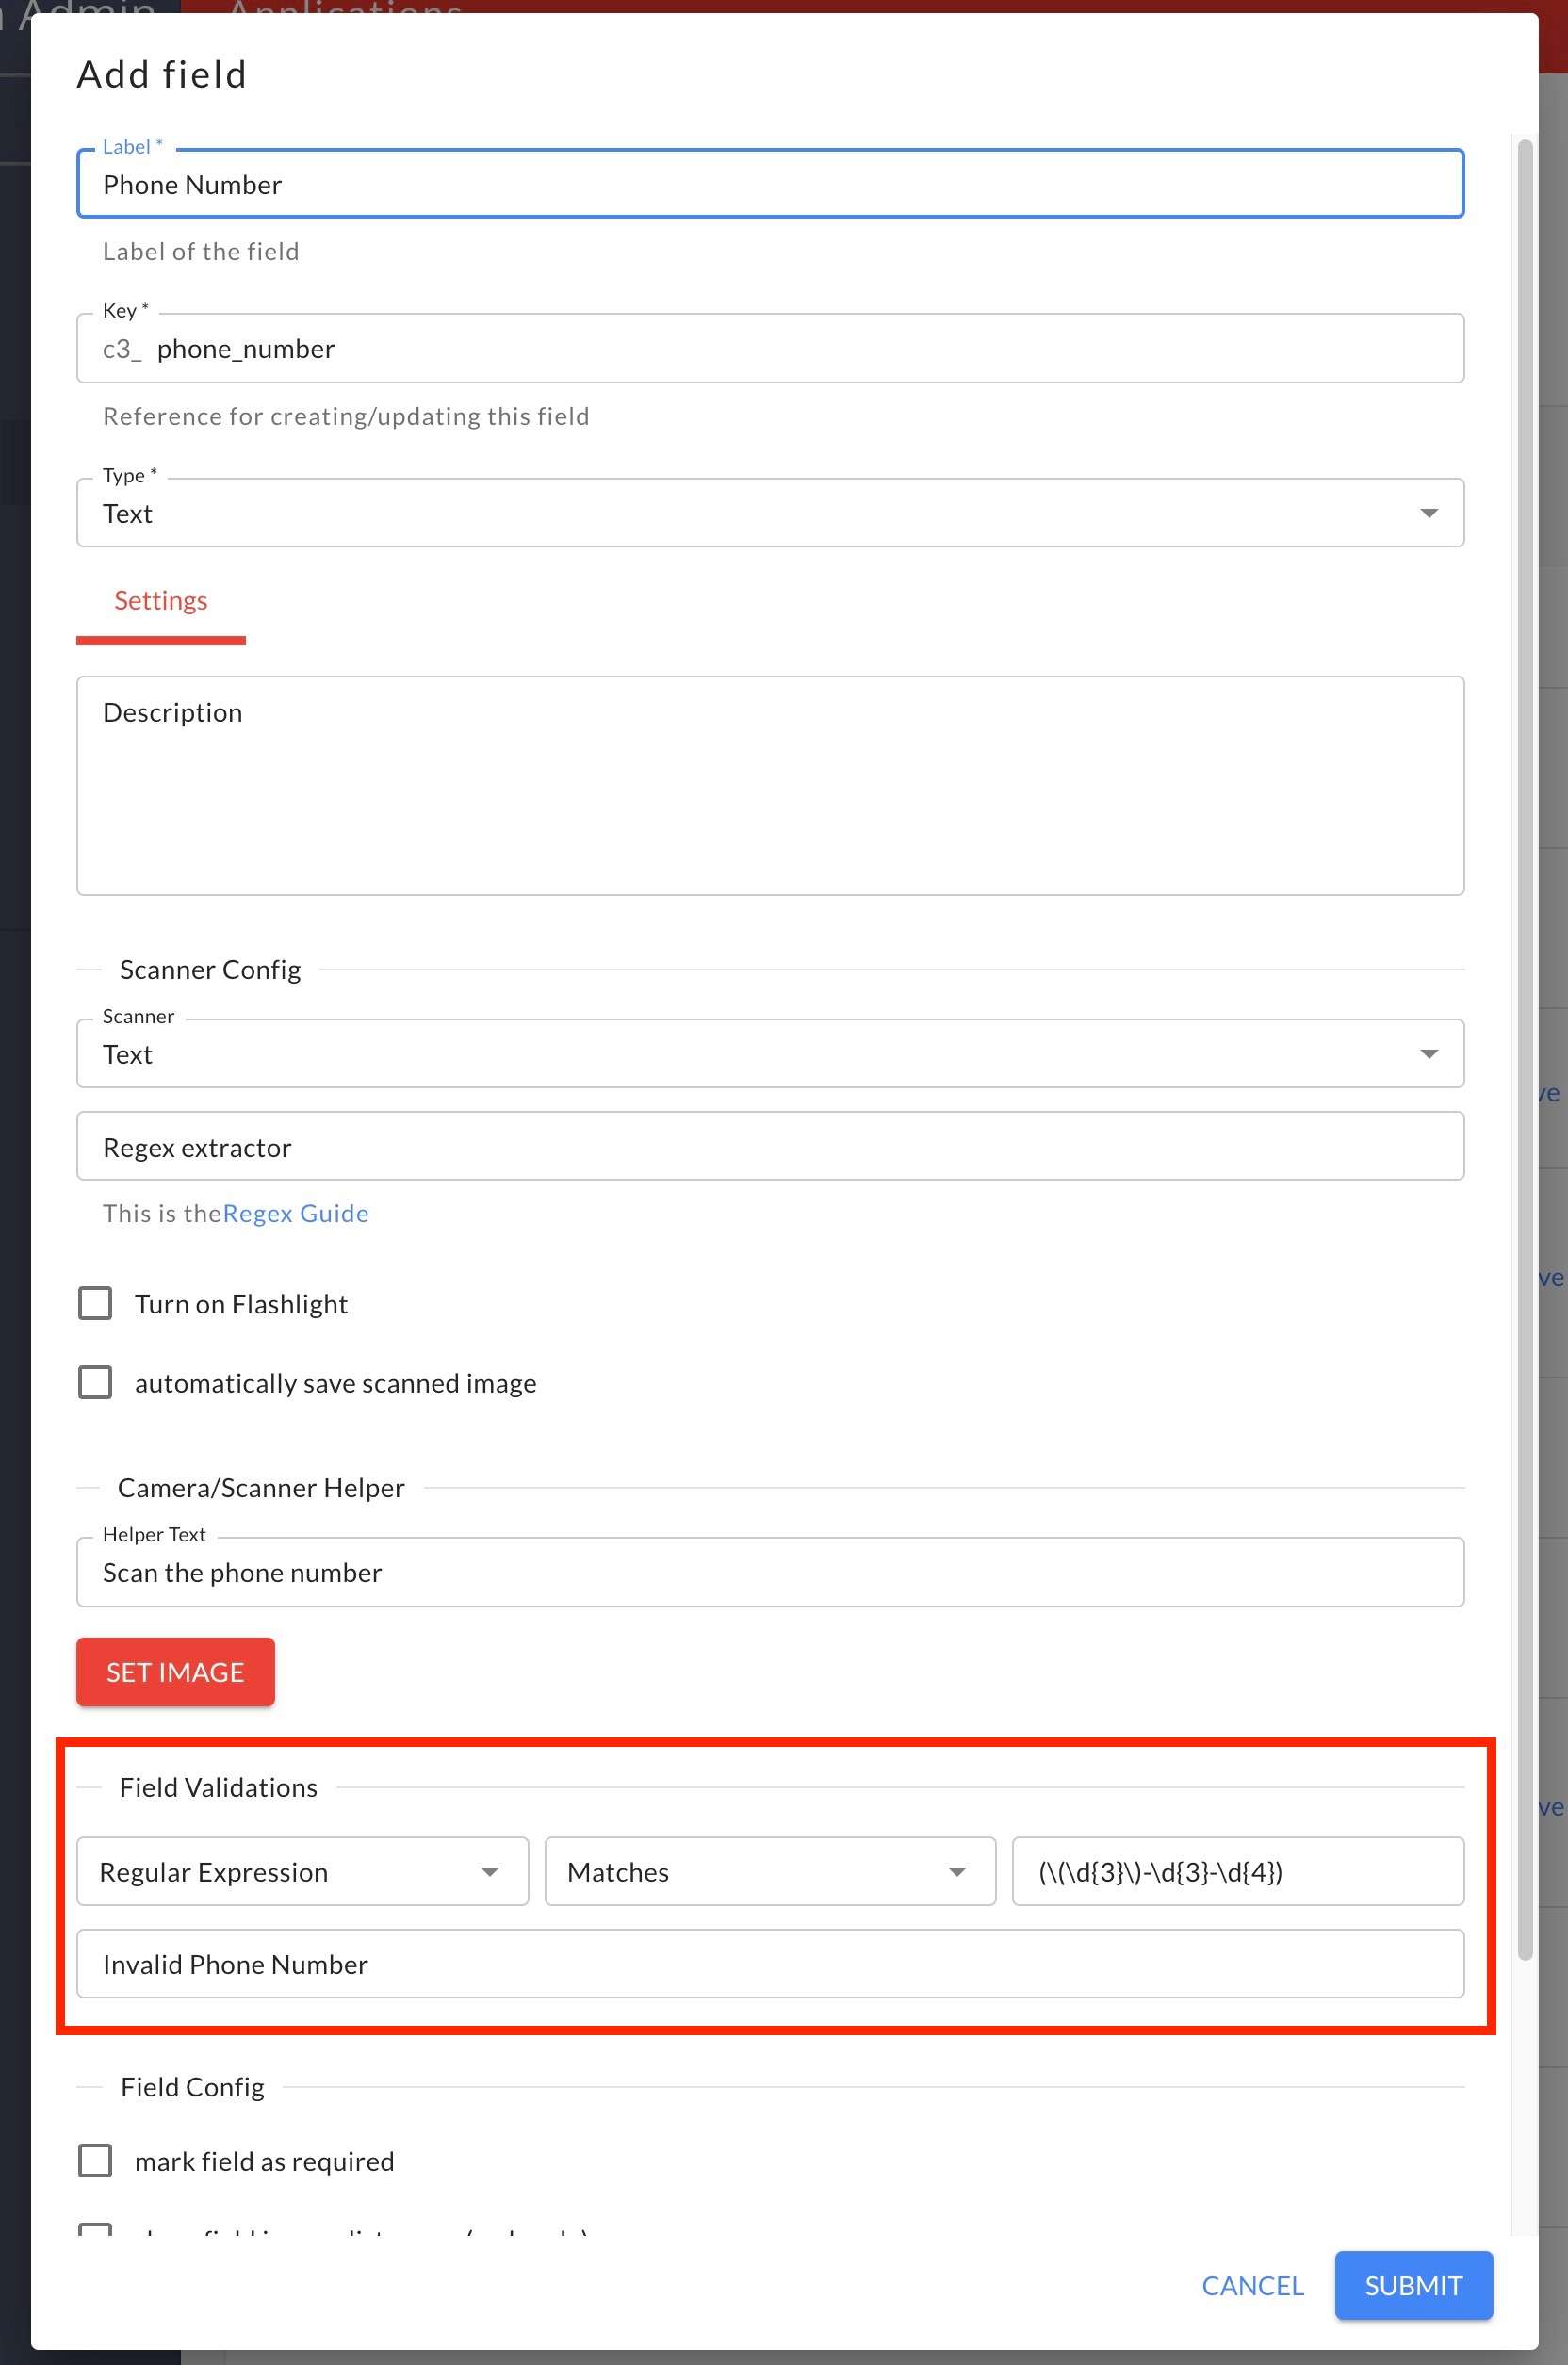Expand the Scanner dropdown arrow
Image resolution: width=1568 pixels, height=2365 pixels.
click(x=1429, y=1054)
